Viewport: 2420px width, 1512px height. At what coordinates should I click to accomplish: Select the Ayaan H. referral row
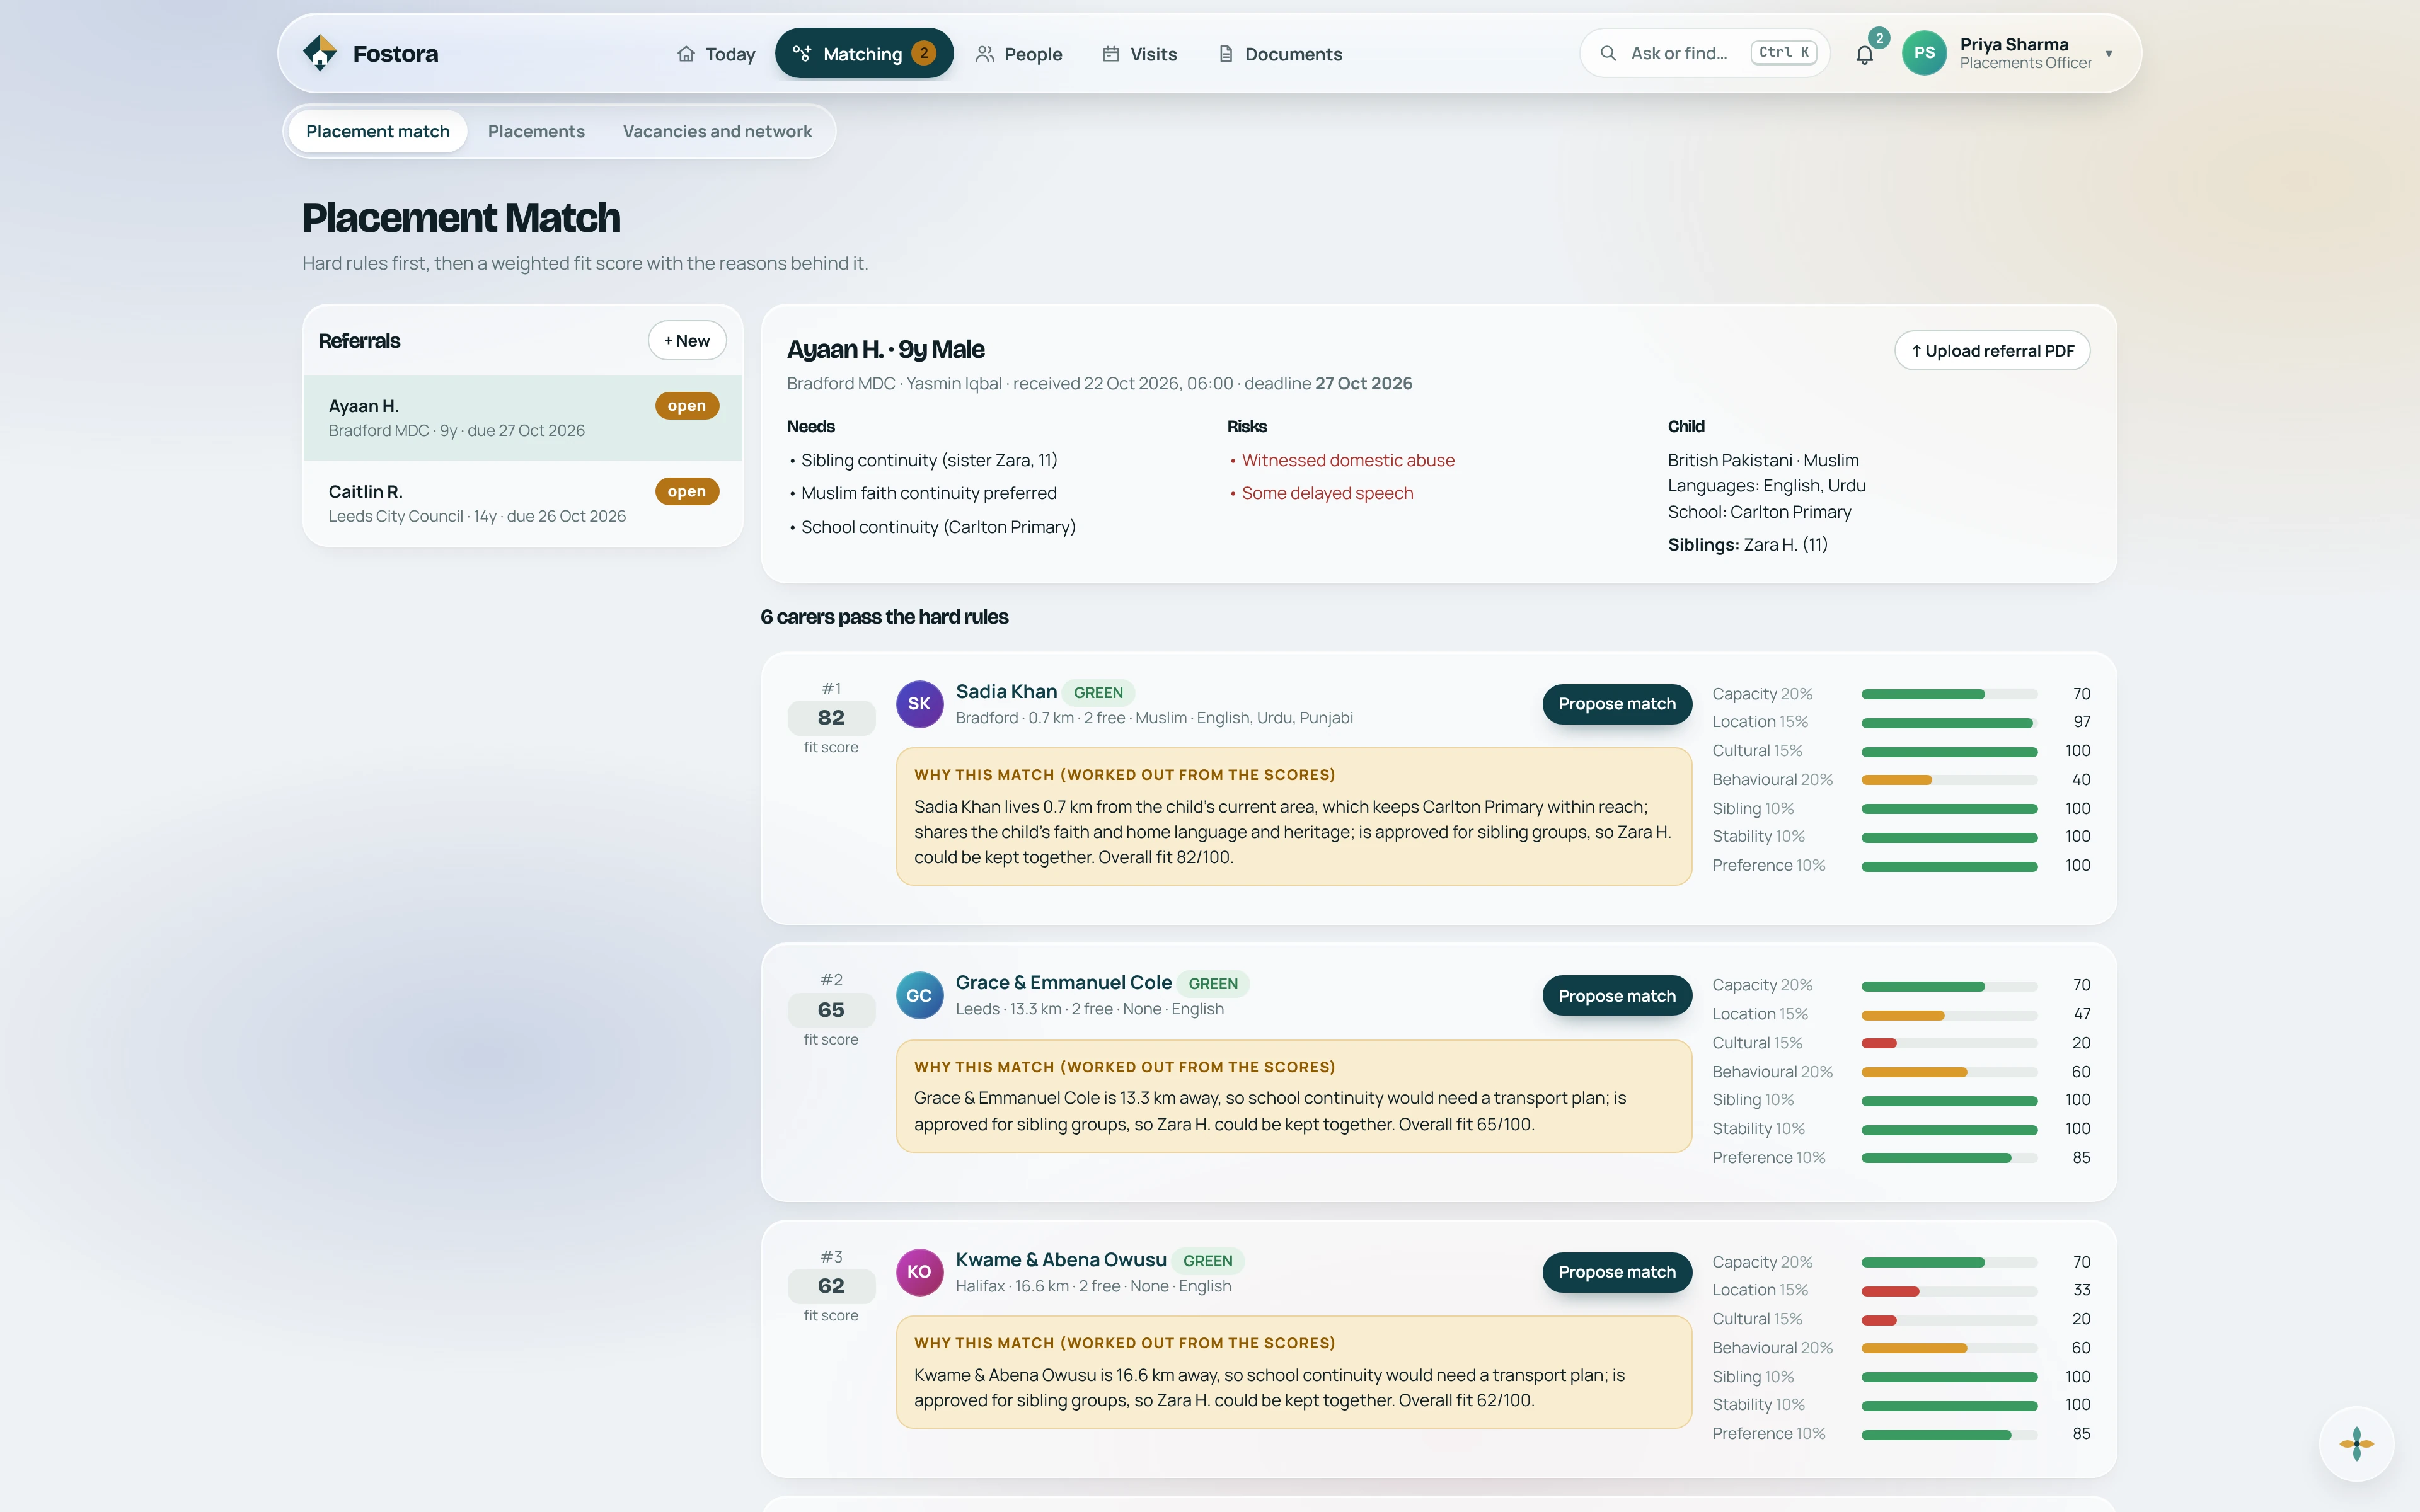523,418
